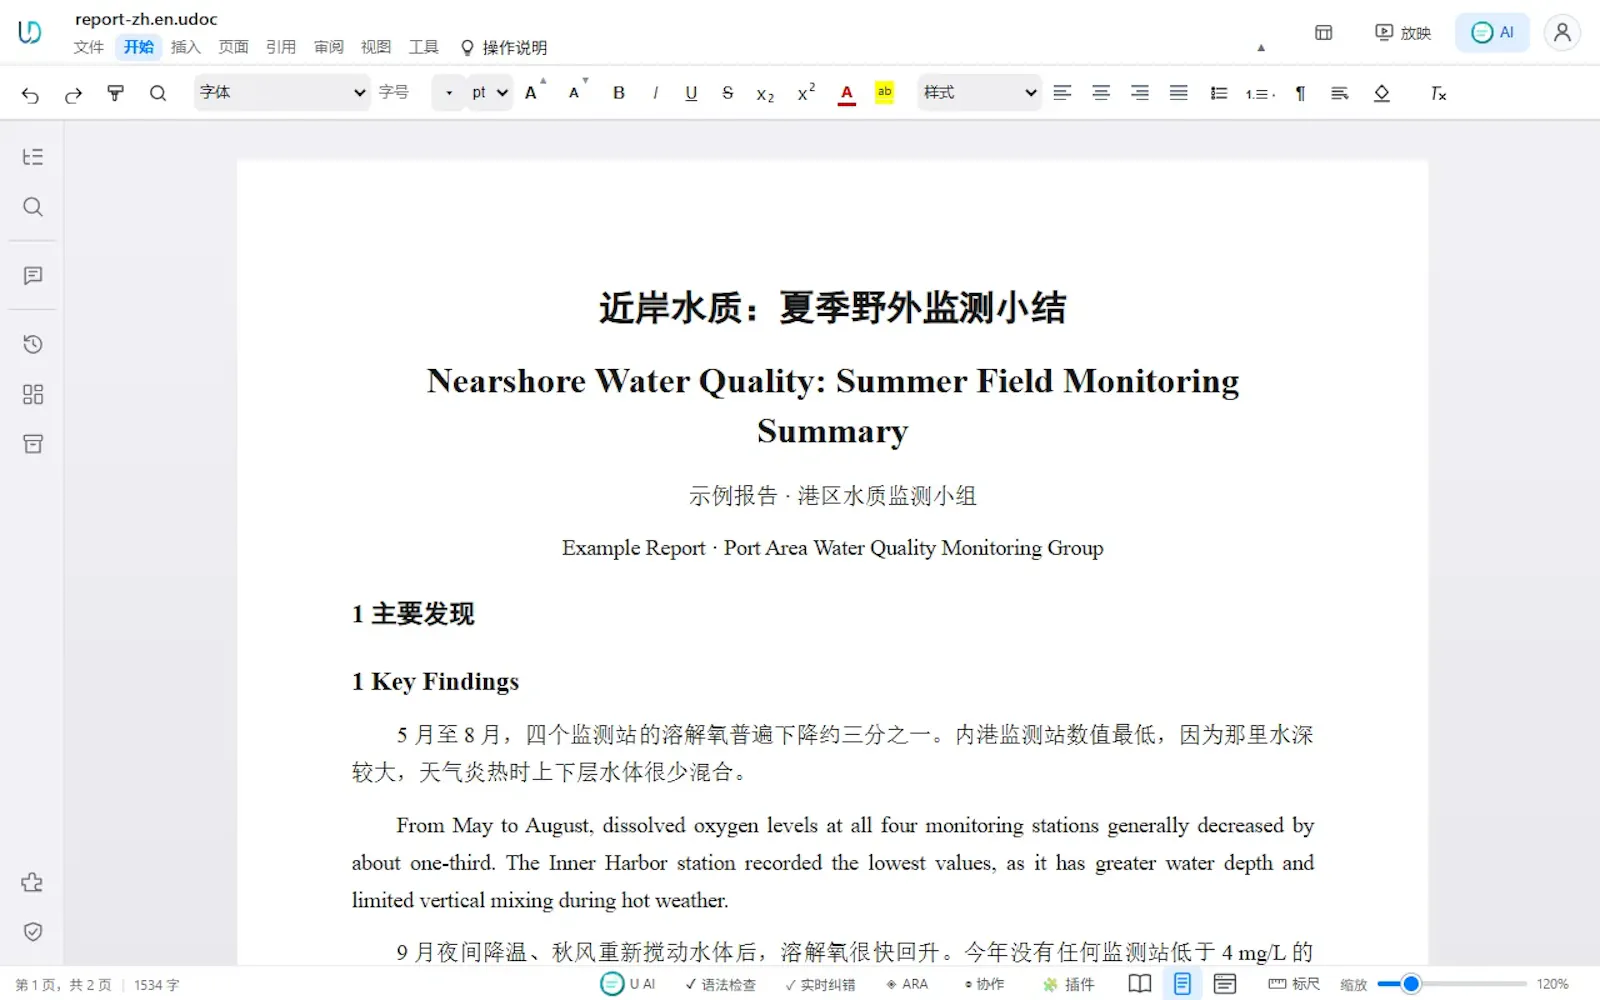
Task: Undo the last edit
Action: pos(30,94)
